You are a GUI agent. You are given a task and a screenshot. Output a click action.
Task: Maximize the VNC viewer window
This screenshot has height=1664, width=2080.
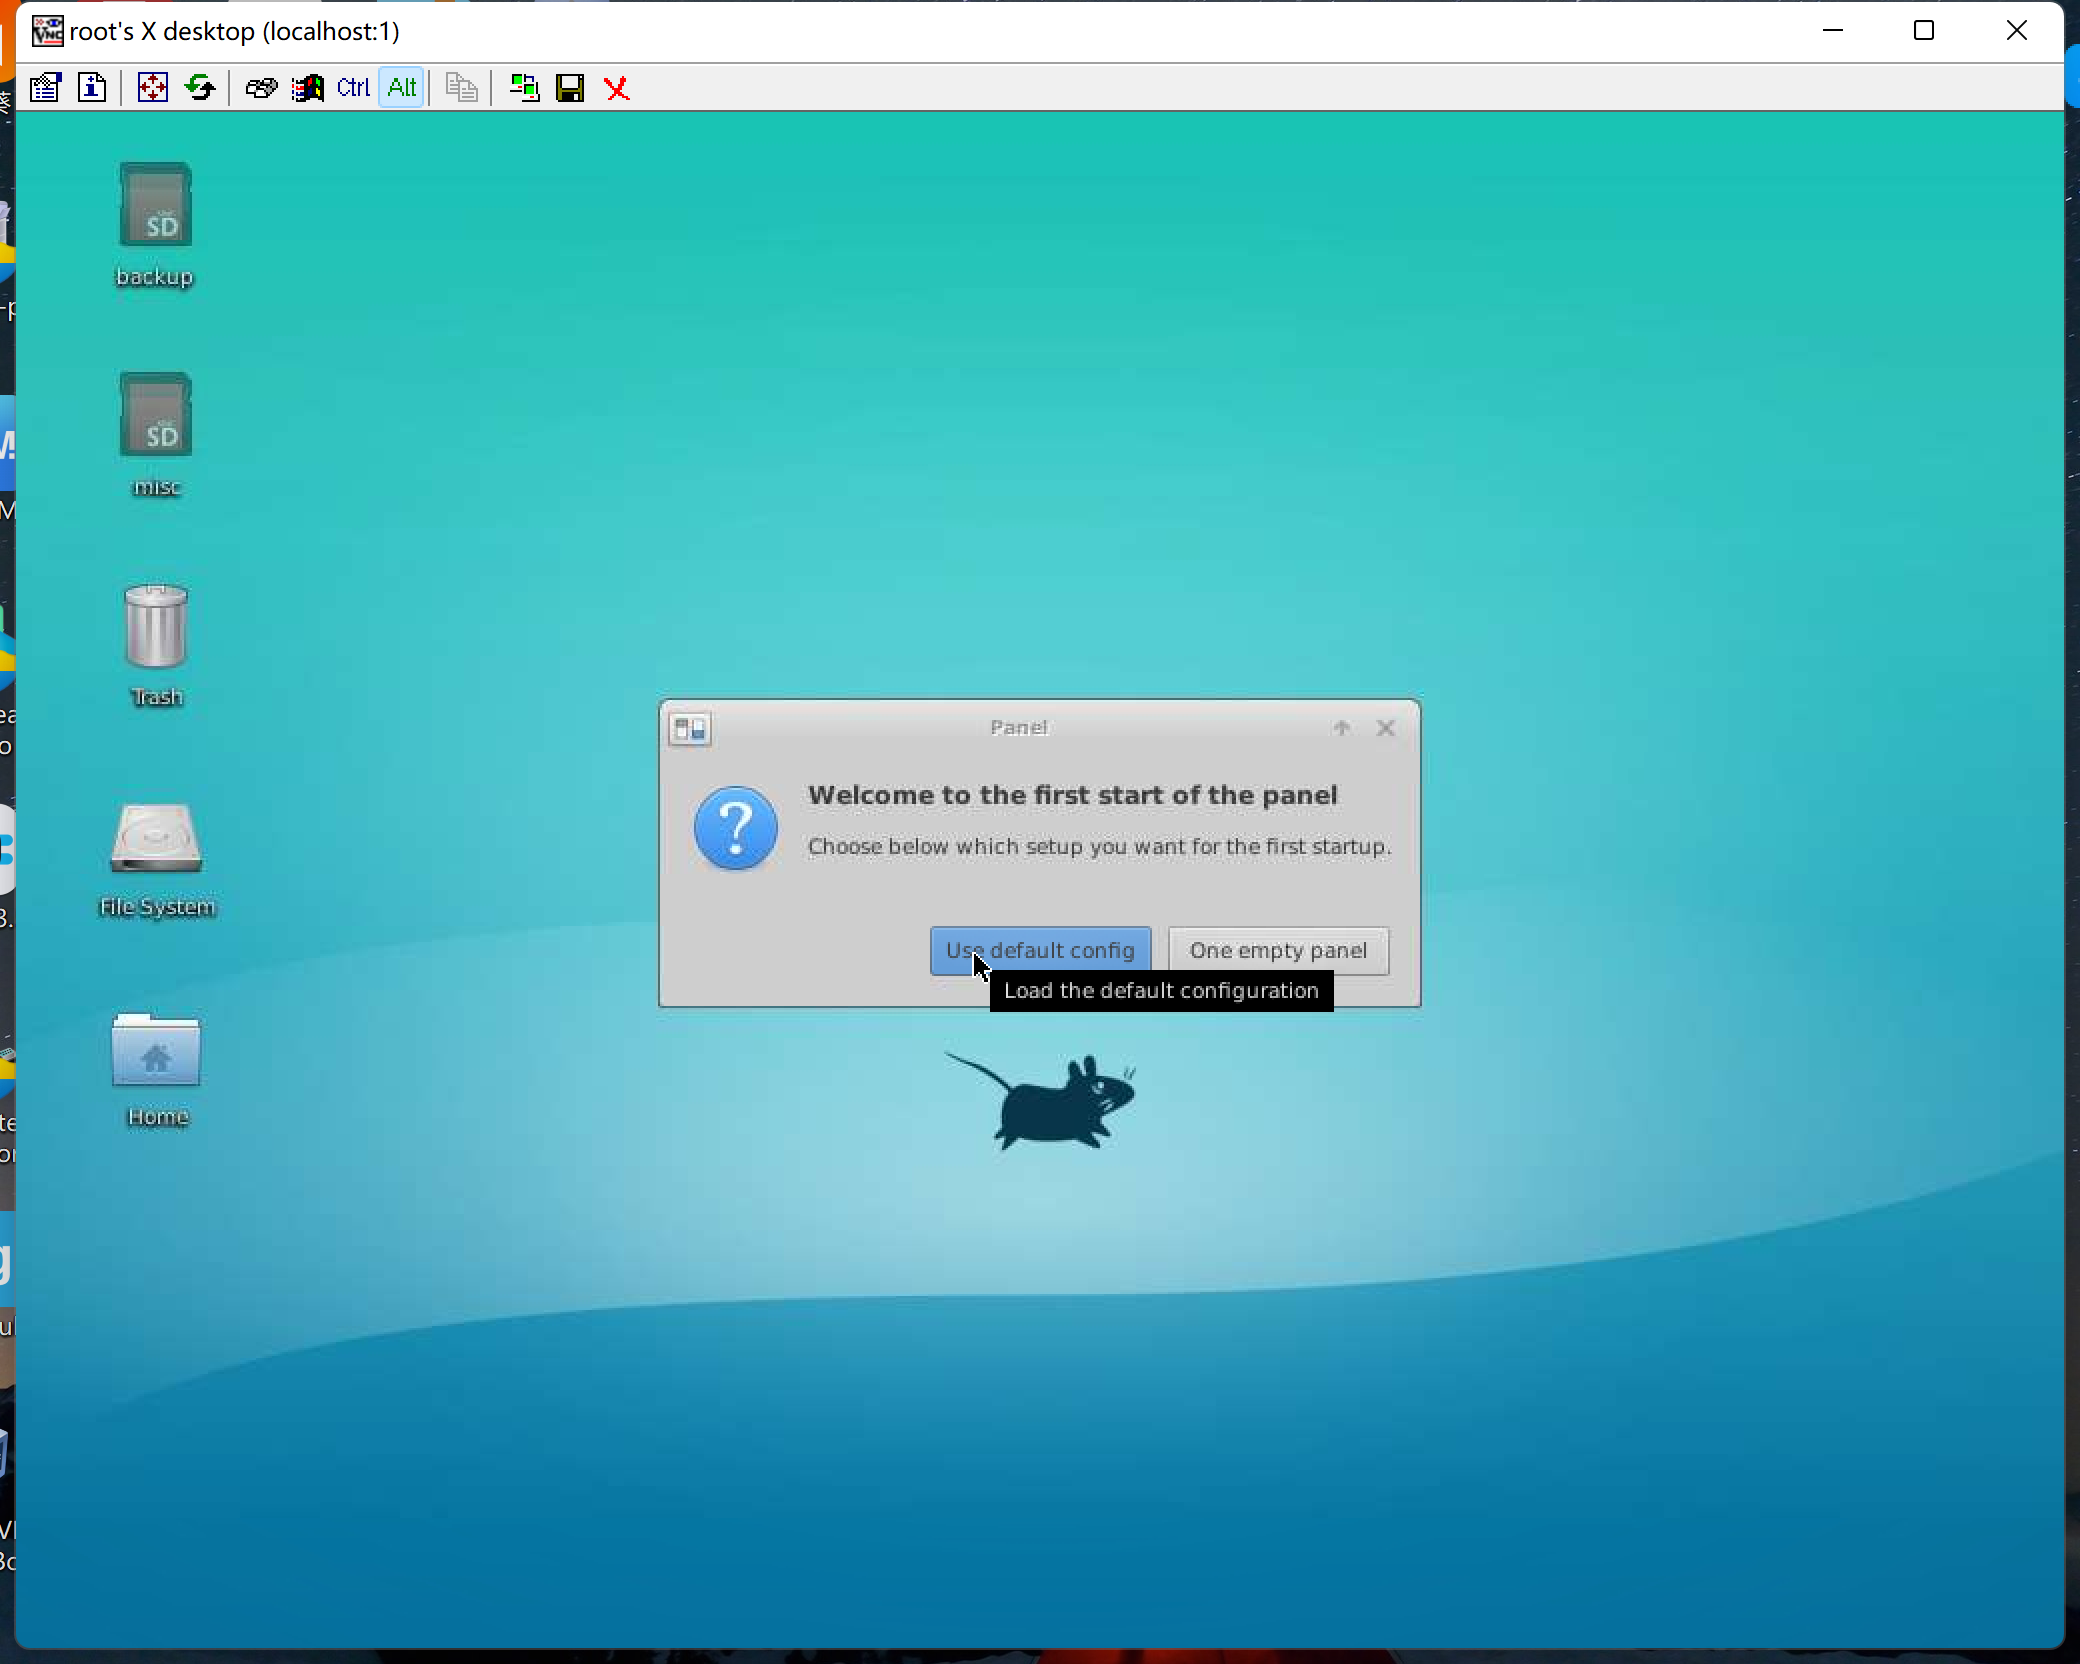[1924, 31]
